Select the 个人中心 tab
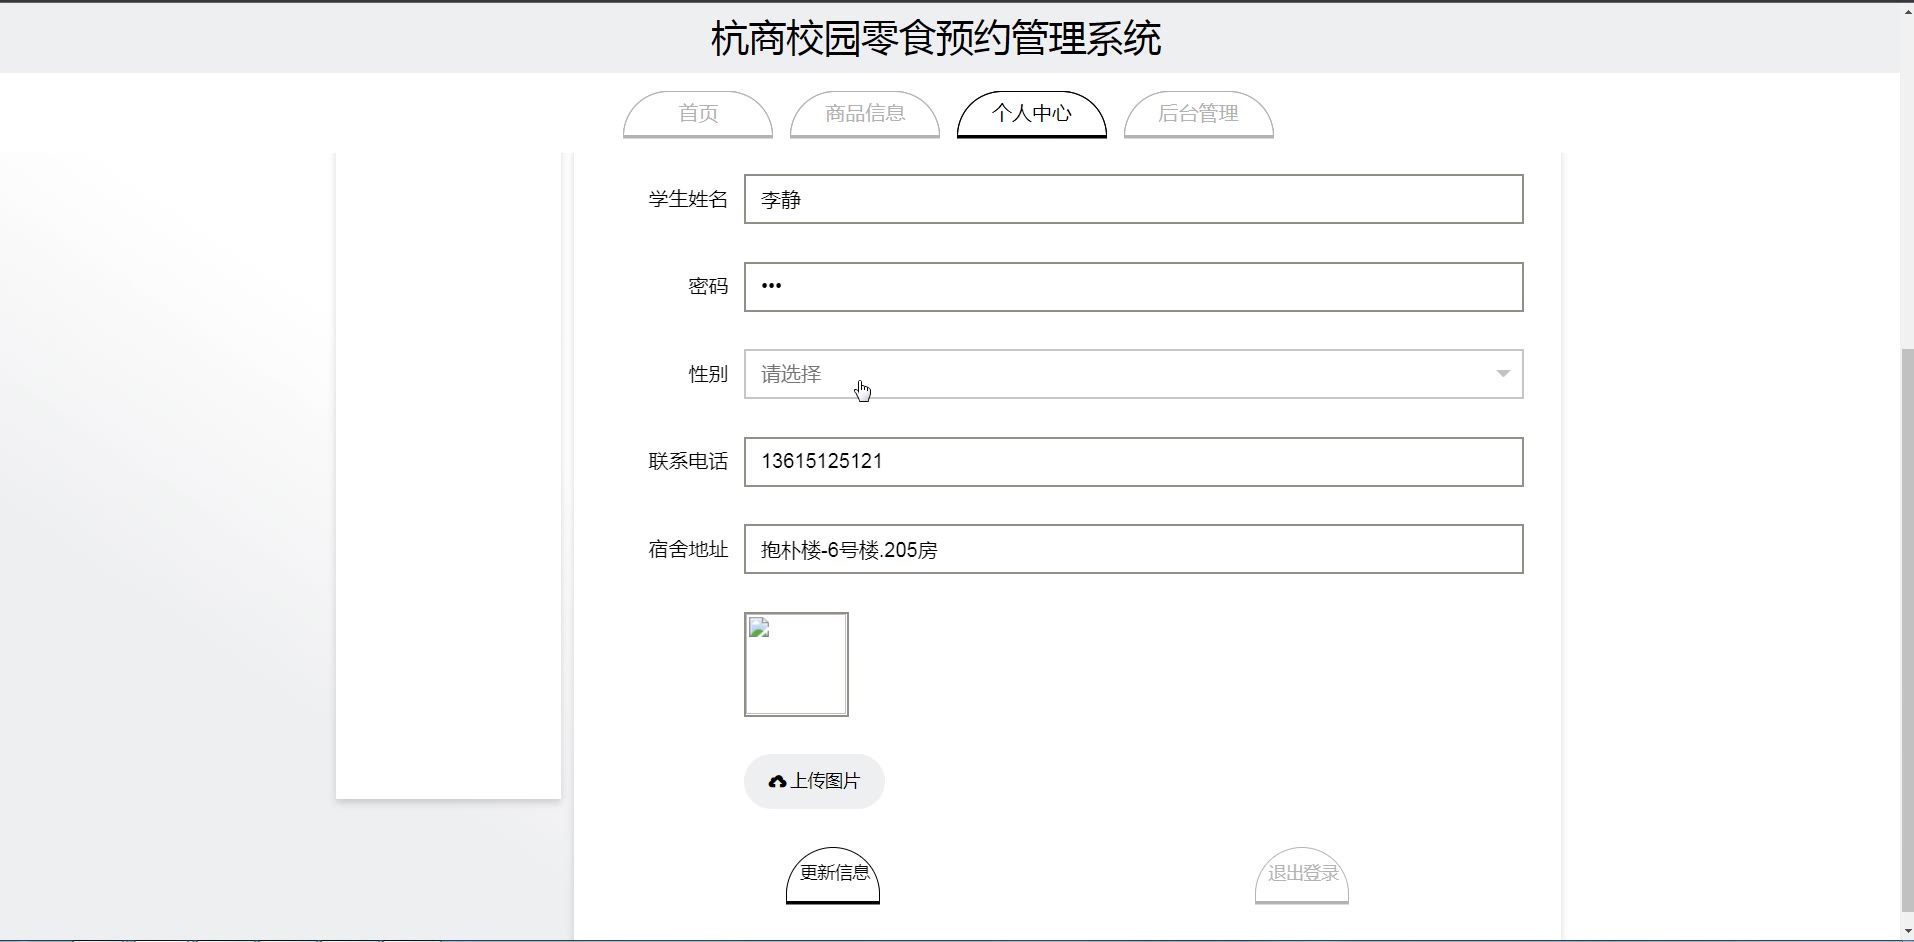 1032,114
